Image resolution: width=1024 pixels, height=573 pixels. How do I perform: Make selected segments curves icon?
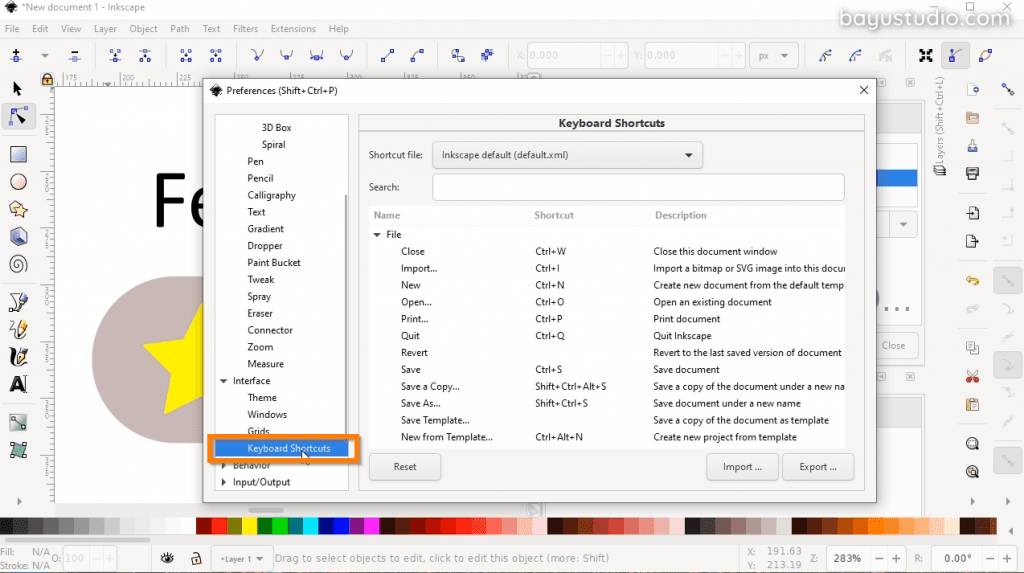click(x=417, y=56)
